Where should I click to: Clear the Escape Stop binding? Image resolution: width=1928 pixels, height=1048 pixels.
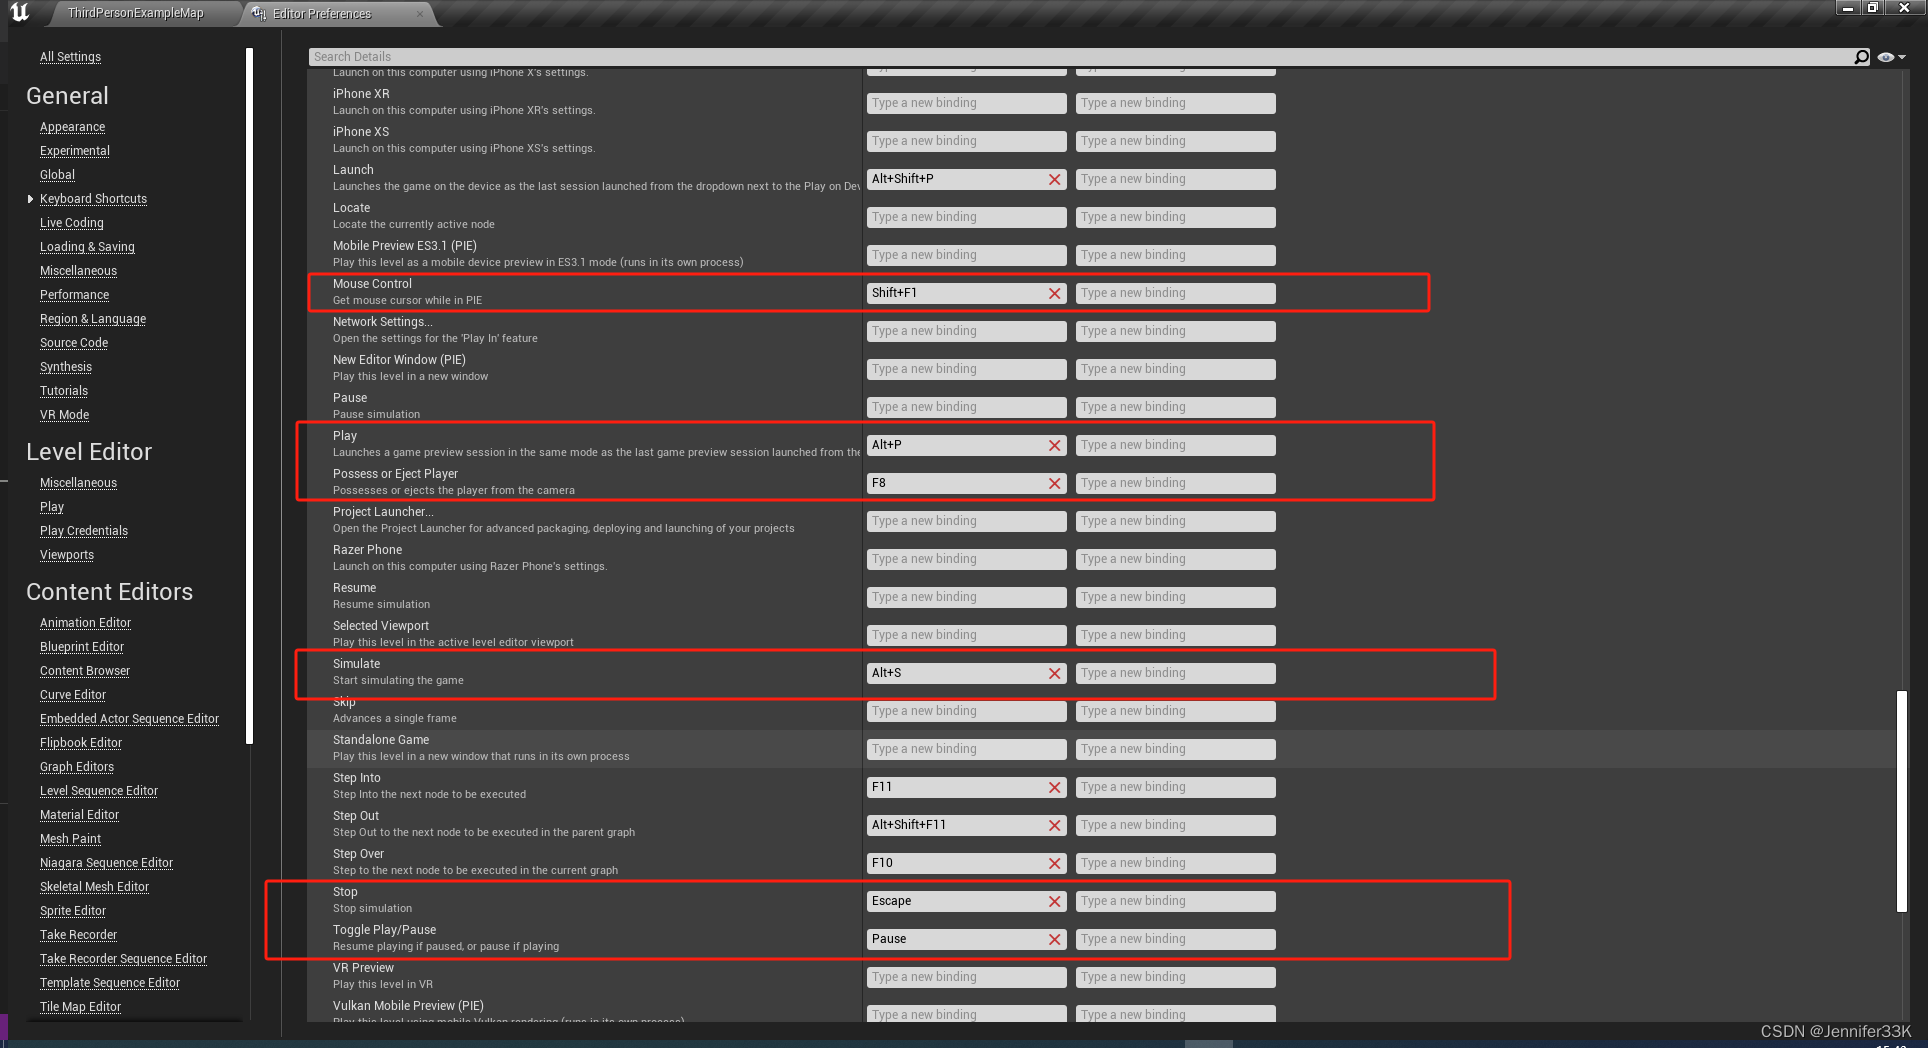(1054, 901)
